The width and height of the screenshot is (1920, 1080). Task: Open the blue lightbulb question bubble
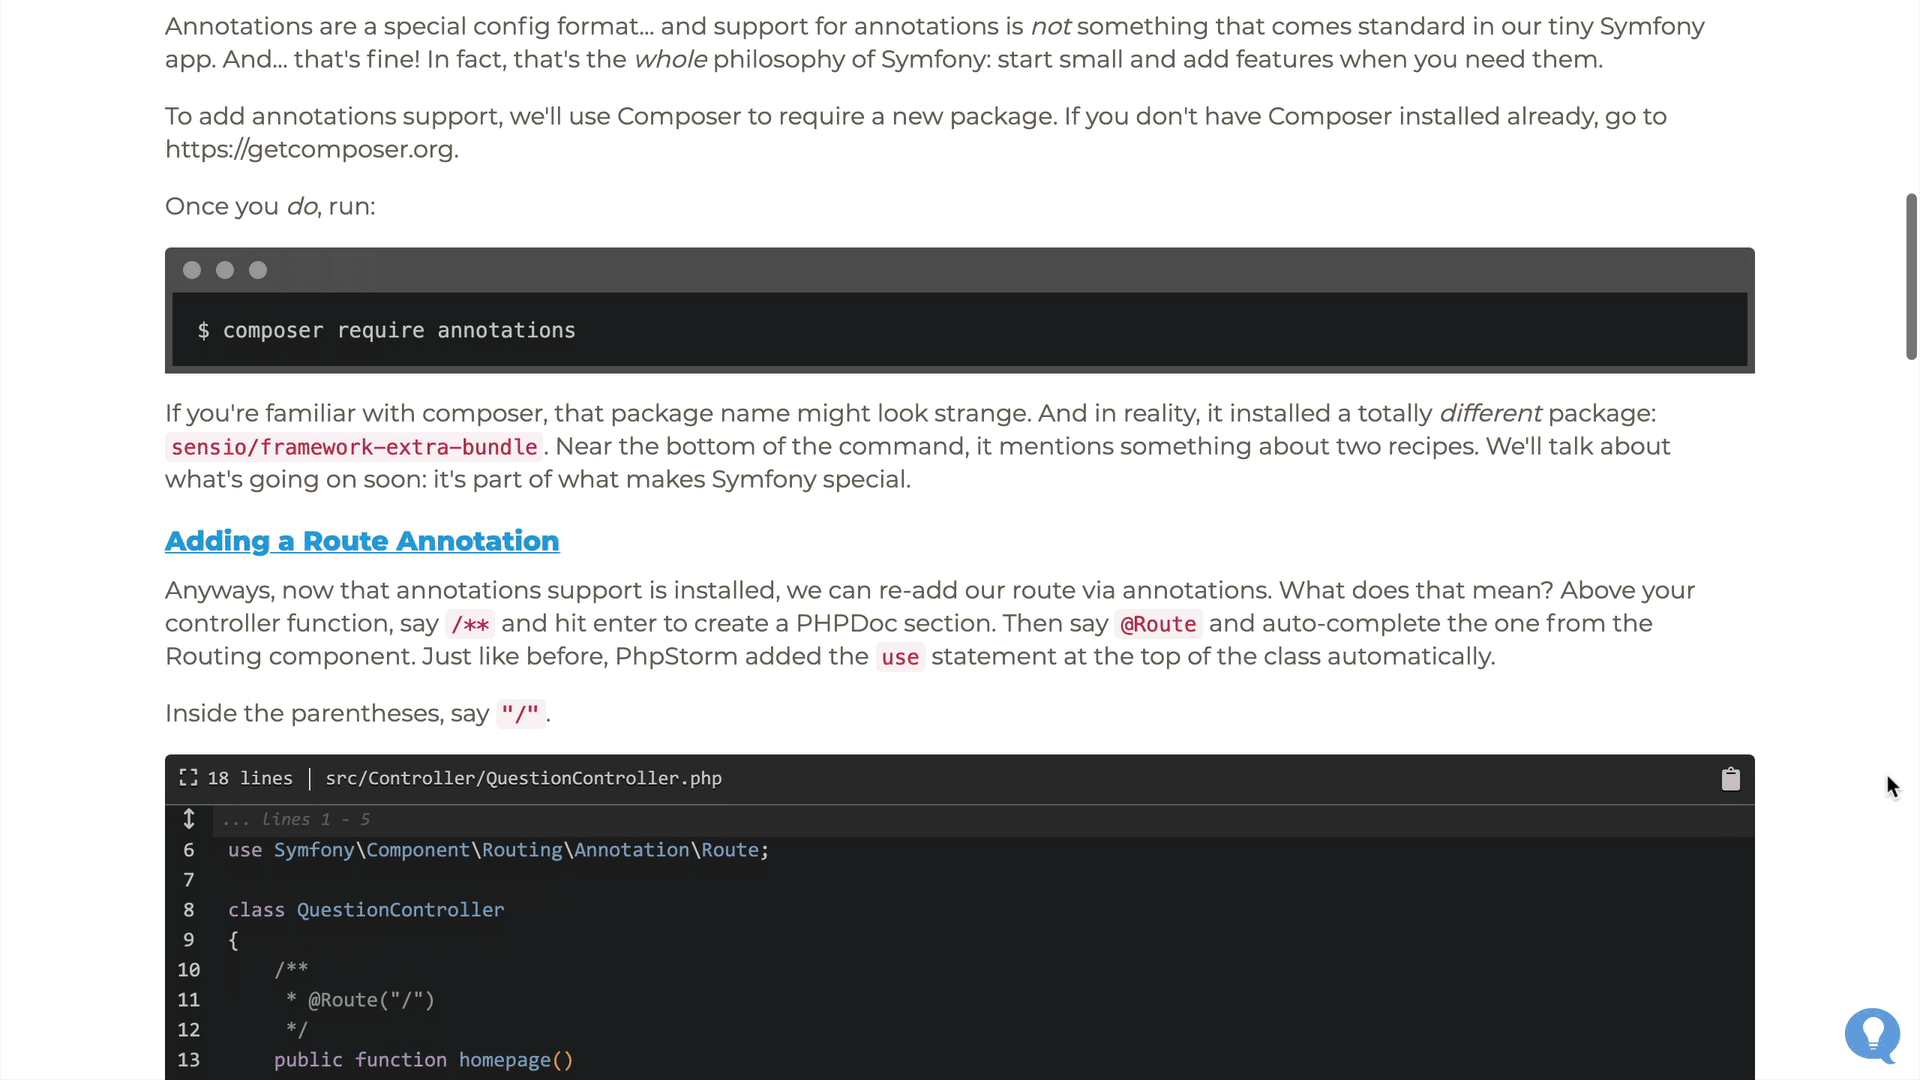(1871, 1036)
